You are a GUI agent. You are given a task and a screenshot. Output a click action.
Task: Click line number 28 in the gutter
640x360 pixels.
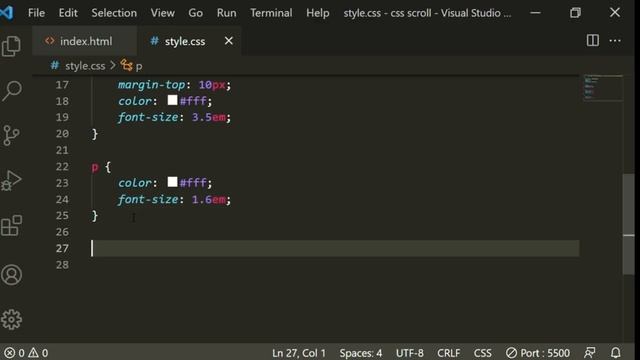coord(62,265)
